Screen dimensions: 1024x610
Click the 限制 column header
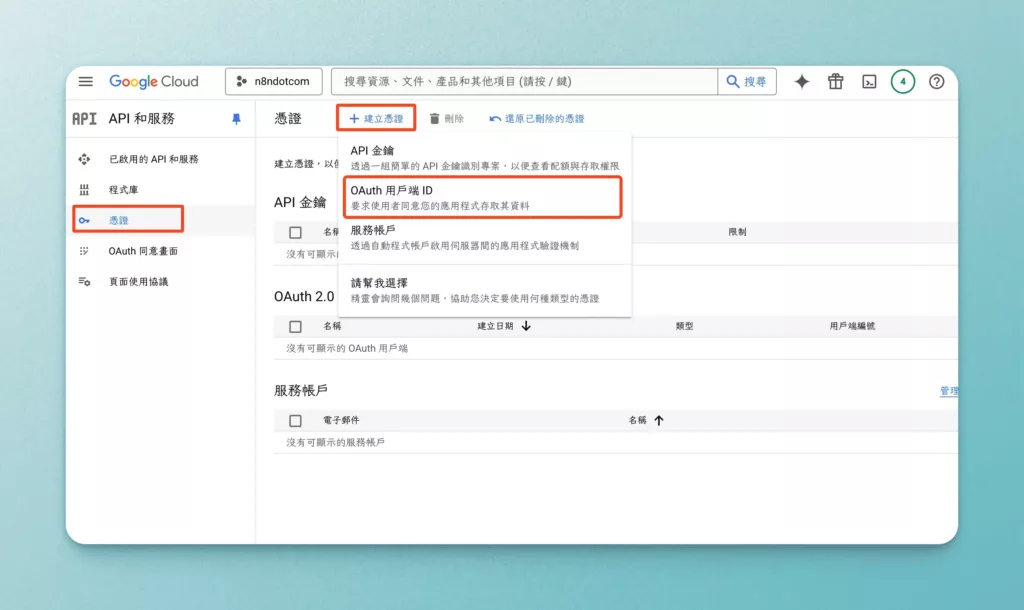pyautogui.click(x=737, y=232)
